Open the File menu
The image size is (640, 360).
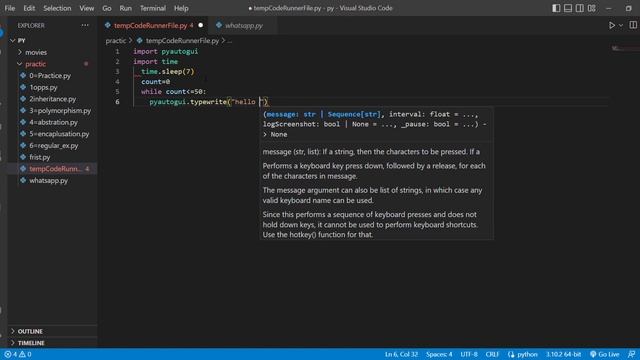[x=10, y=8]
